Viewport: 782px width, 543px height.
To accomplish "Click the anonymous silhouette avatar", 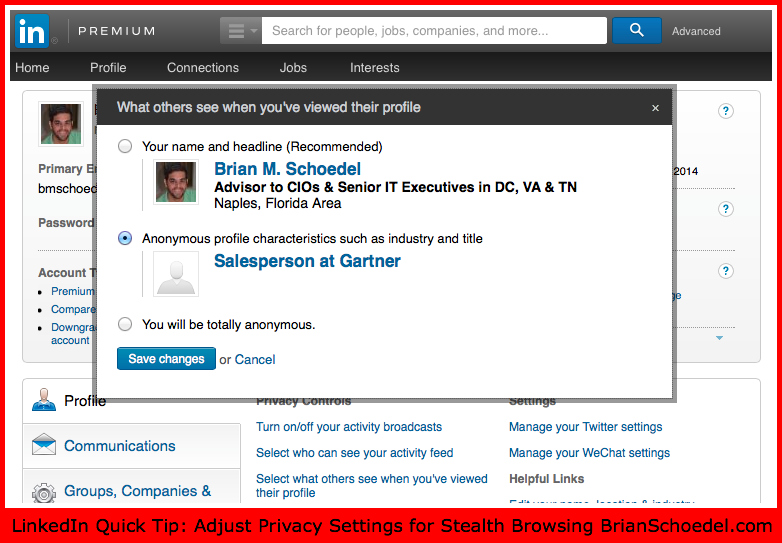I will coord(176,274).
